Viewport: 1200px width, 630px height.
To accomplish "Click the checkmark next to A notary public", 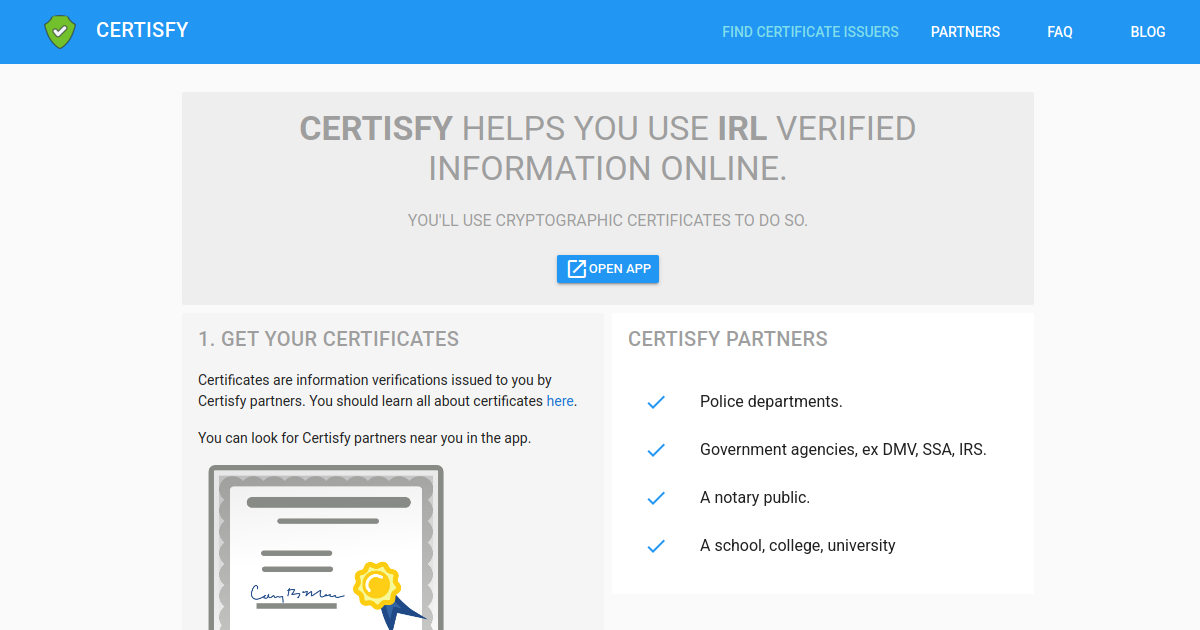I will (x=656, y=498).
